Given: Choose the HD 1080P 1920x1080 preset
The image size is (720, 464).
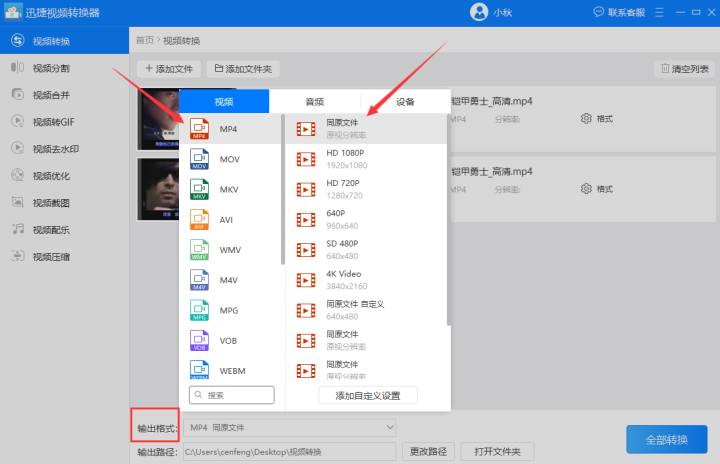Looking at the screenshot, I should pos(366,159).
